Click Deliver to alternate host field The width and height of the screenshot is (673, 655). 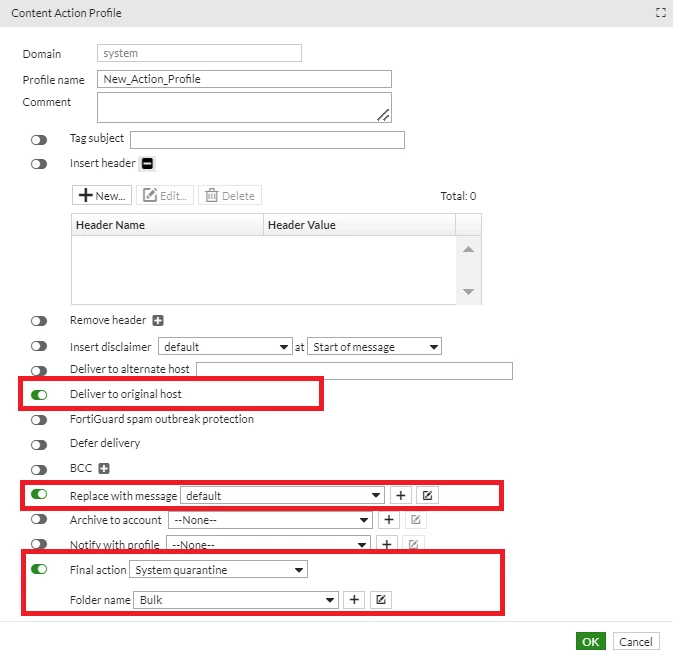coord(355,371)
